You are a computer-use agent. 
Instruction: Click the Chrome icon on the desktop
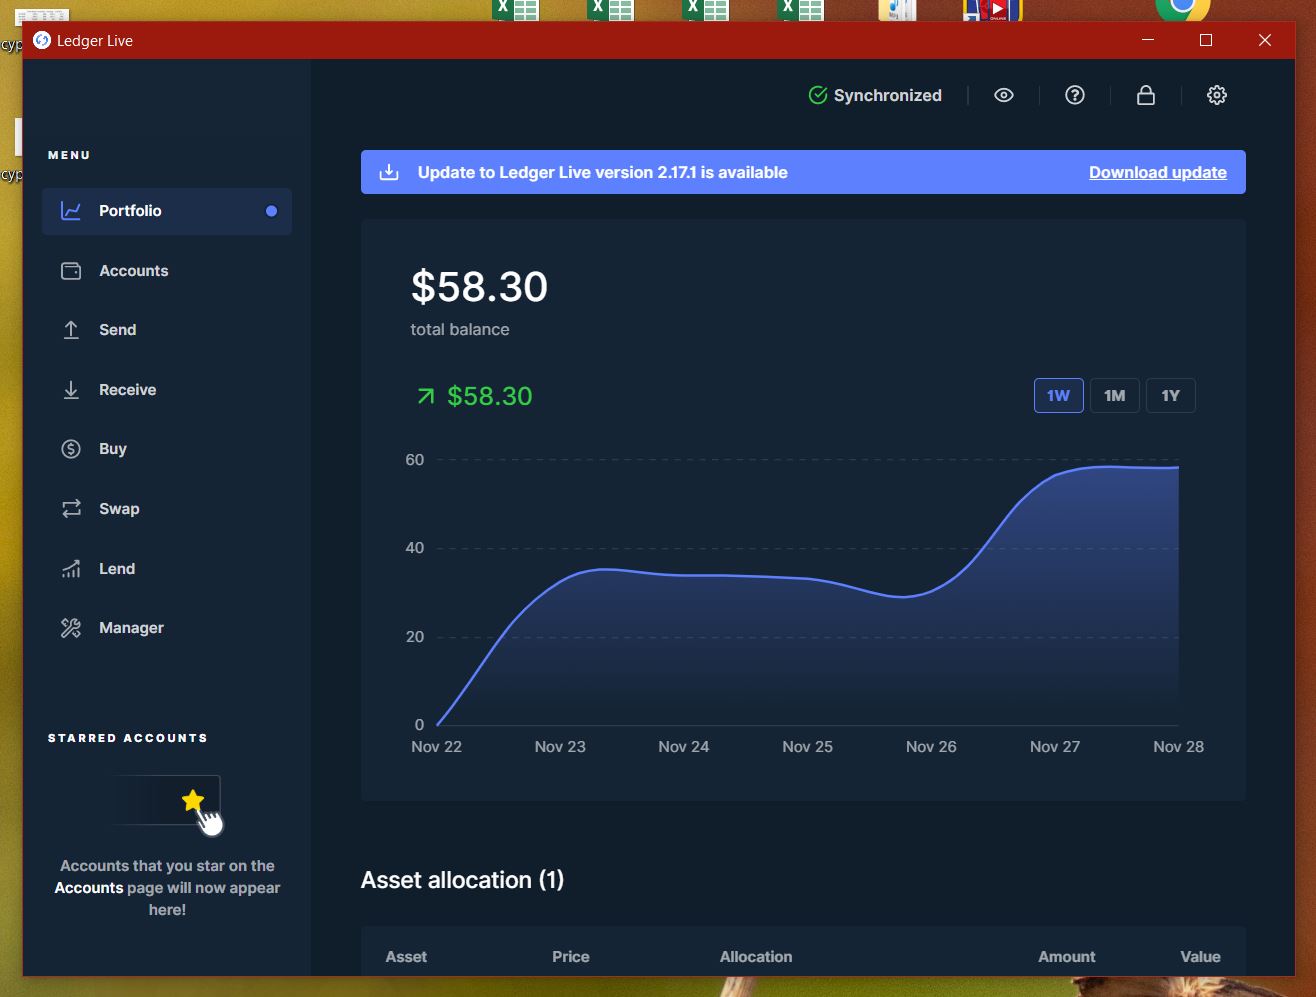click(x=1183, y=10)
